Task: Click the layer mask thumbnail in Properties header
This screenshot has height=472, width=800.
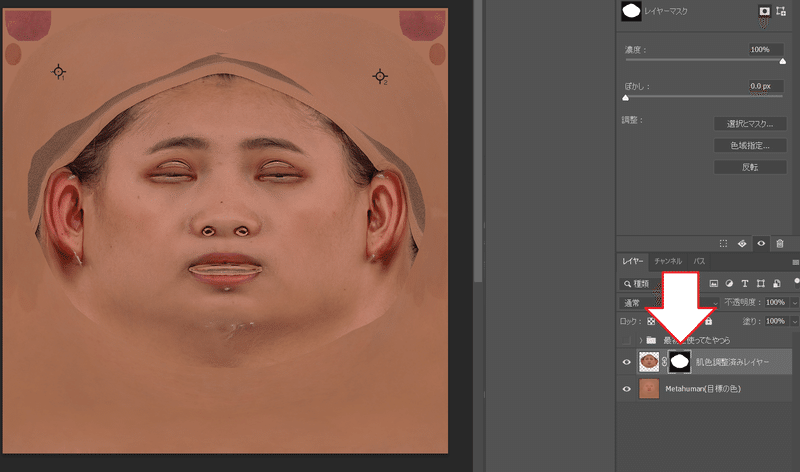Action: 631,11
